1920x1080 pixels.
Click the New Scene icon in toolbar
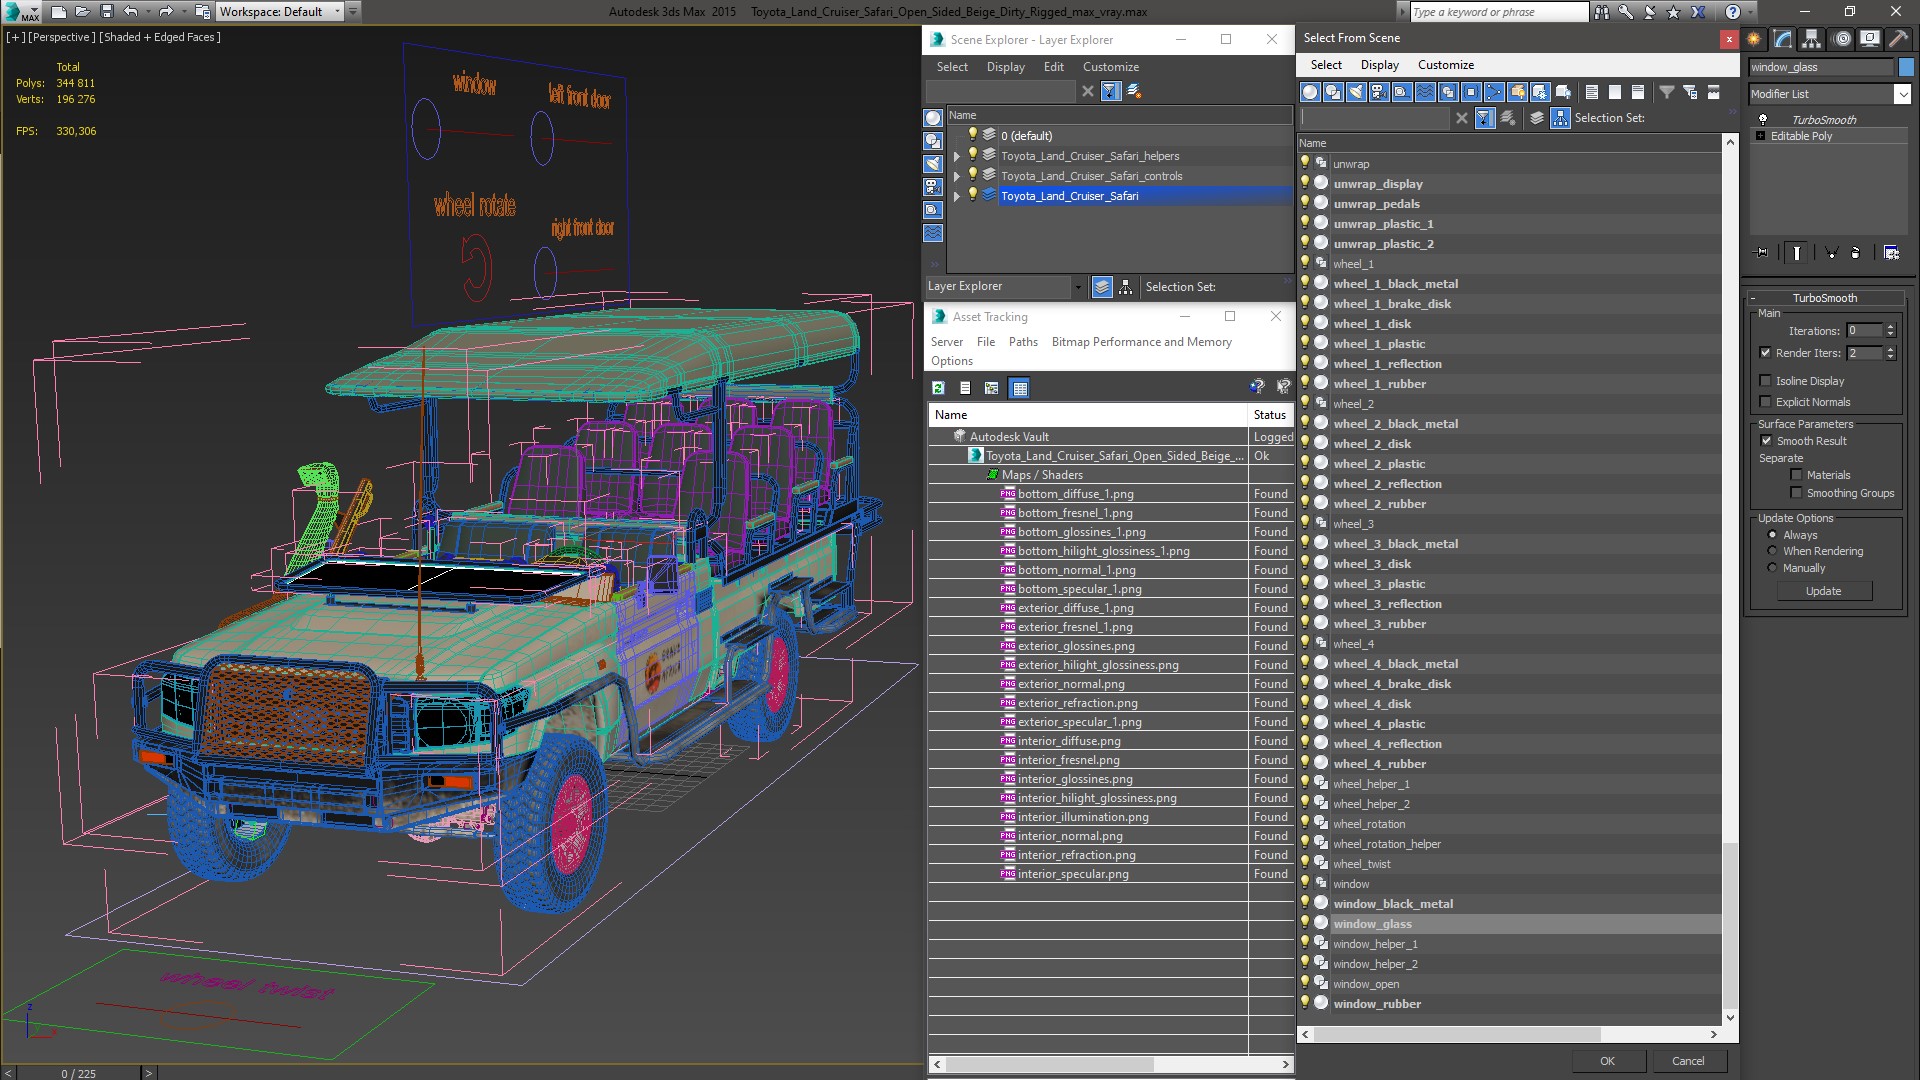[x=59, y=12]
